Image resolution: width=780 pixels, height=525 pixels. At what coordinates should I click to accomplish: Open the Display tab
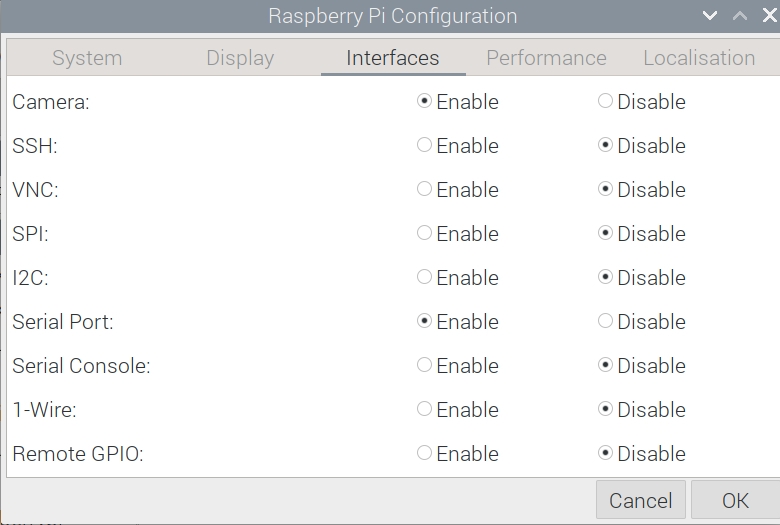pyautogui.click(x=240, y=58)
